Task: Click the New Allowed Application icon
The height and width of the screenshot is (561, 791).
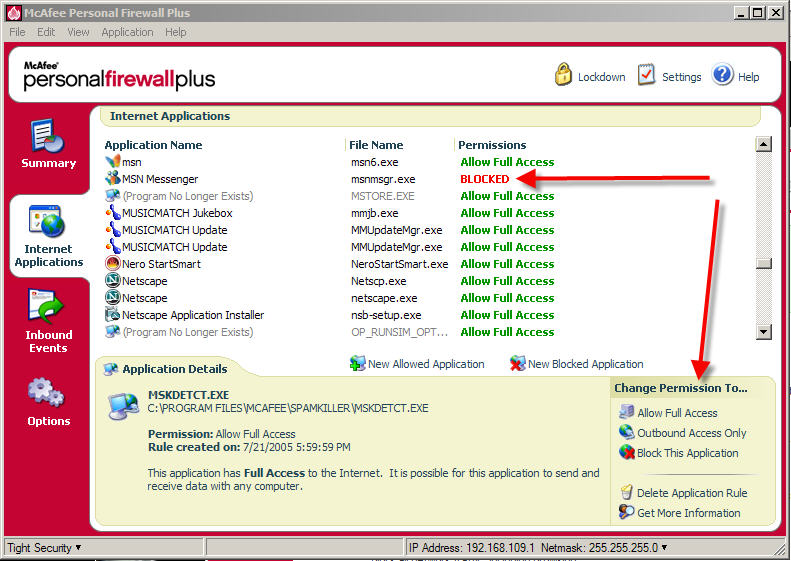Action: (x=358, y=364)
